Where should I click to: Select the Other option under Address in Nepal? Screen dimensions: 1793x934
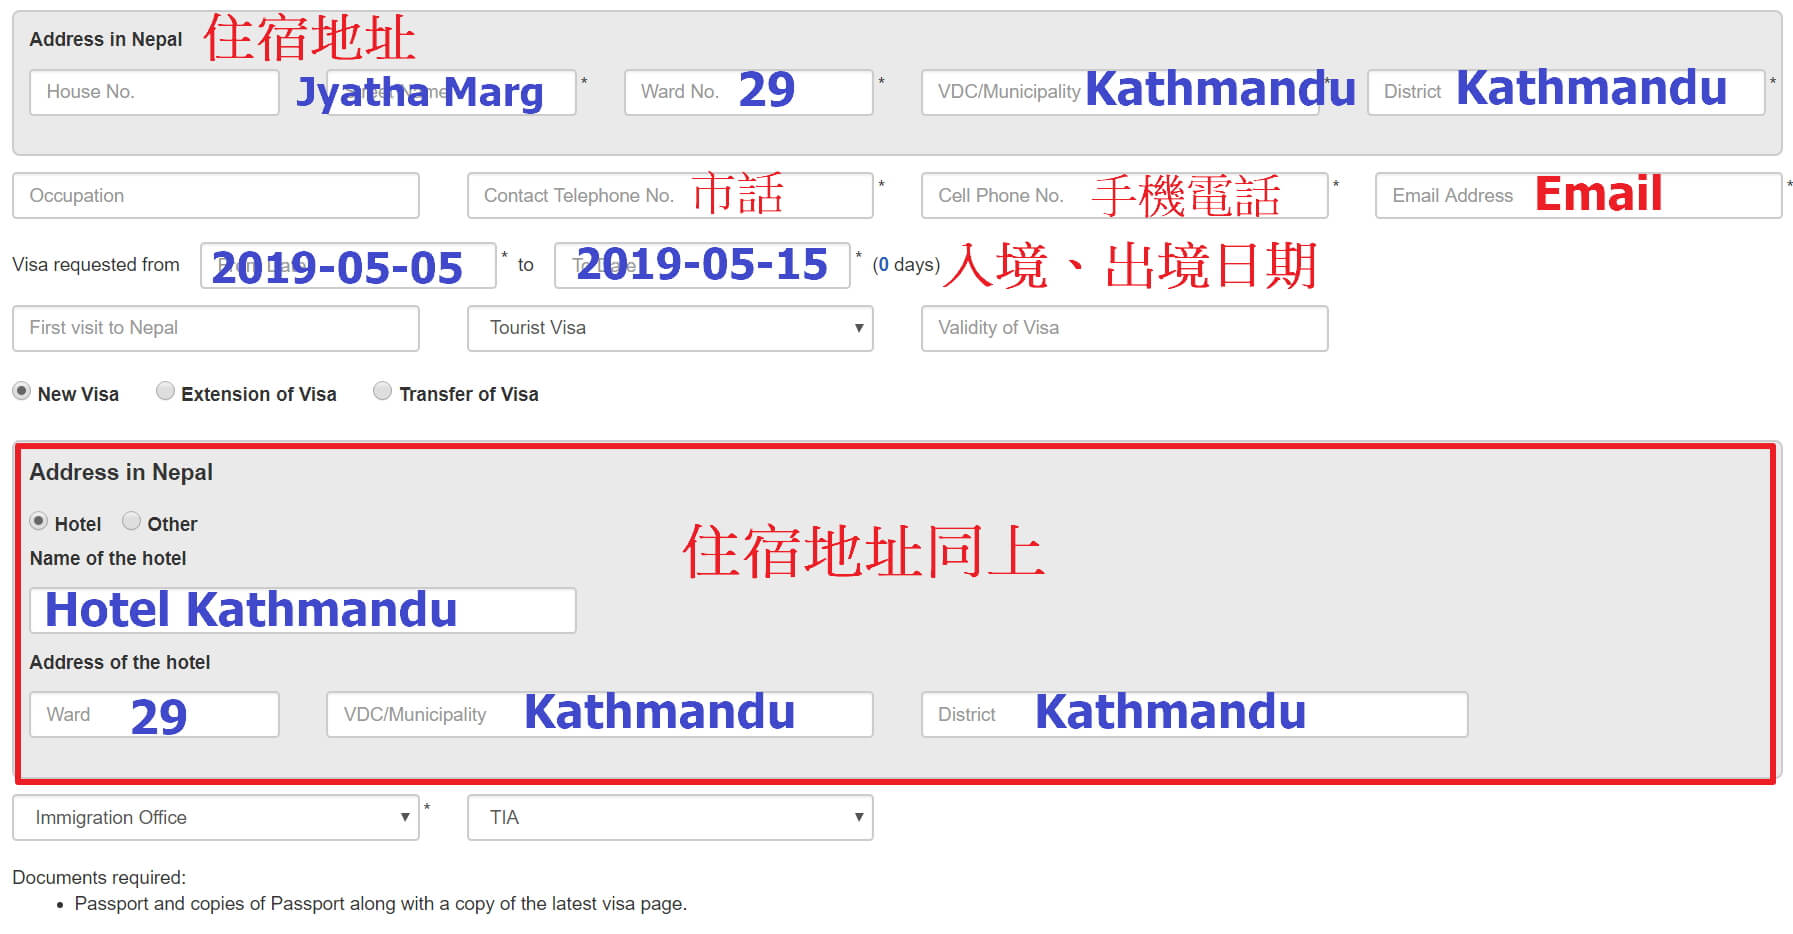[131, 521]
